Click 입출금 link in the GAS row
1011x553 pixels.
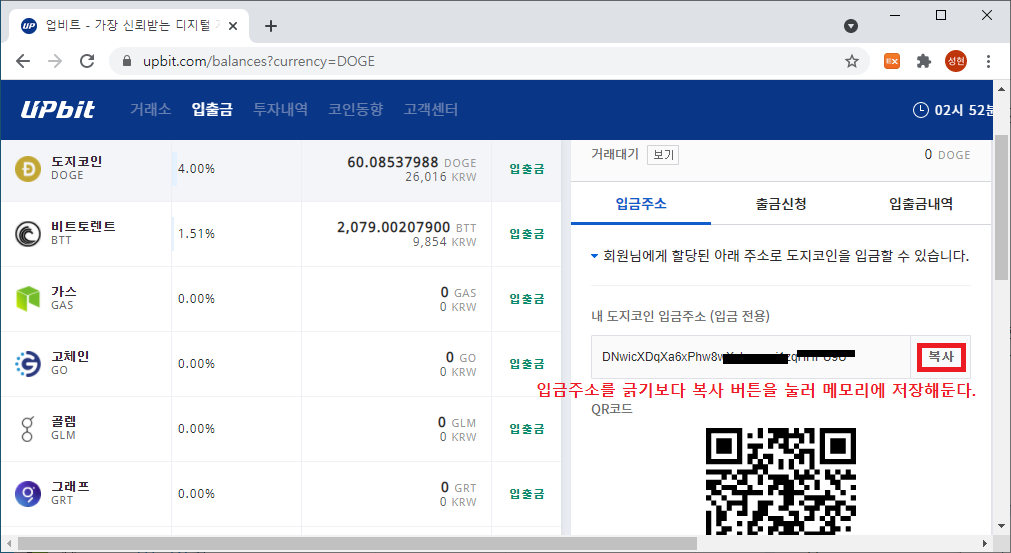527,298
